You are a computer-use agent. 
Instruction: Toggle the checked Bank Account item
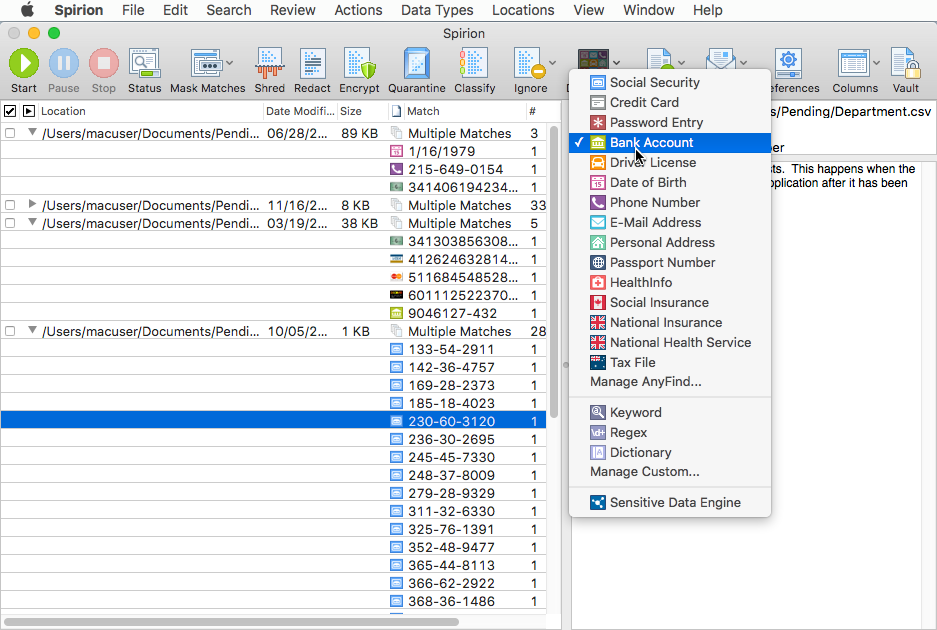670,142
